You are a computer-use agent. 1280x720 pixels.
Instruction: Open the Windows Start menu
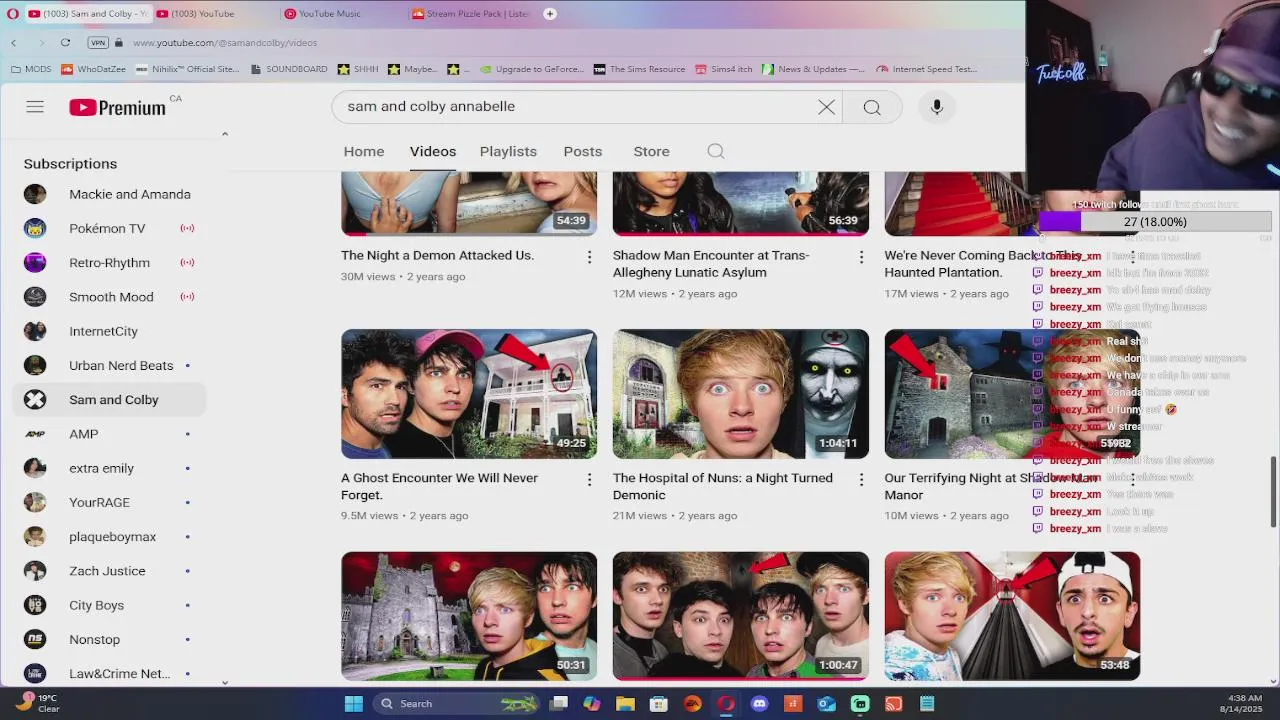354,704
